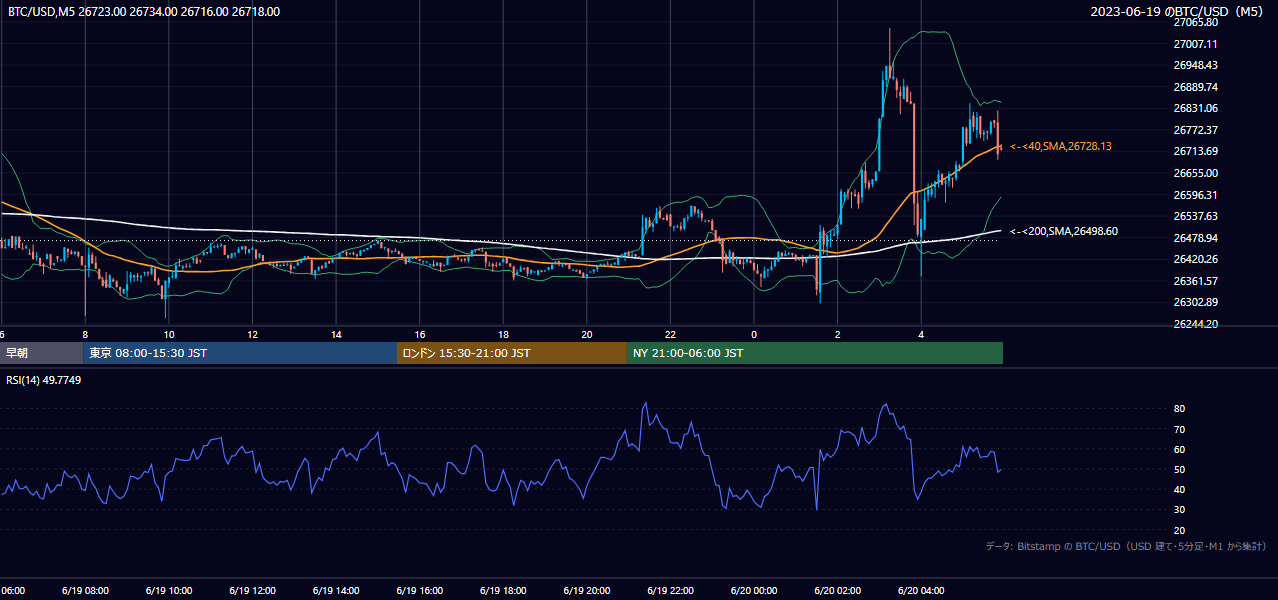Select the 200 SMA label reading 26498.60
The image size is (1278, 600).
tap(1064, 231)
